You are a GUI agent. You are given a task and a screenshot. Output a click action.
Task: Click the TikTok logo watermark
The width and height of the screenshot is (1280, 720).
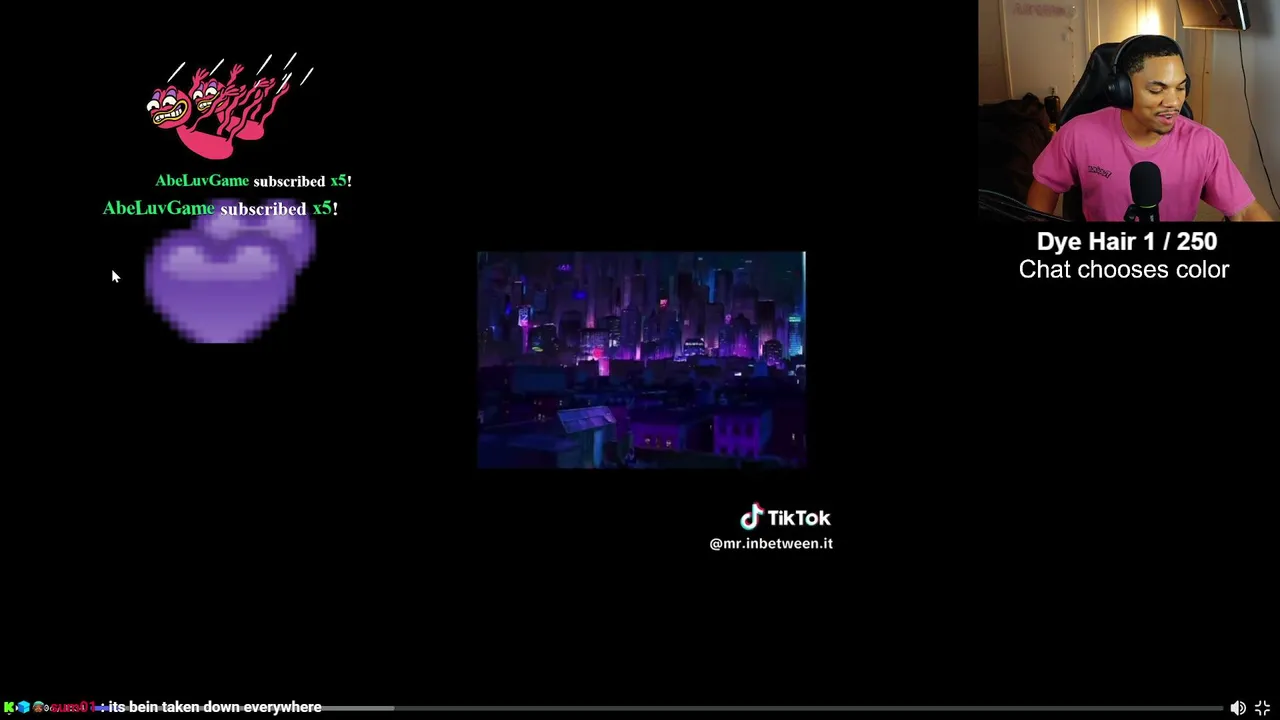pos(785,517)
